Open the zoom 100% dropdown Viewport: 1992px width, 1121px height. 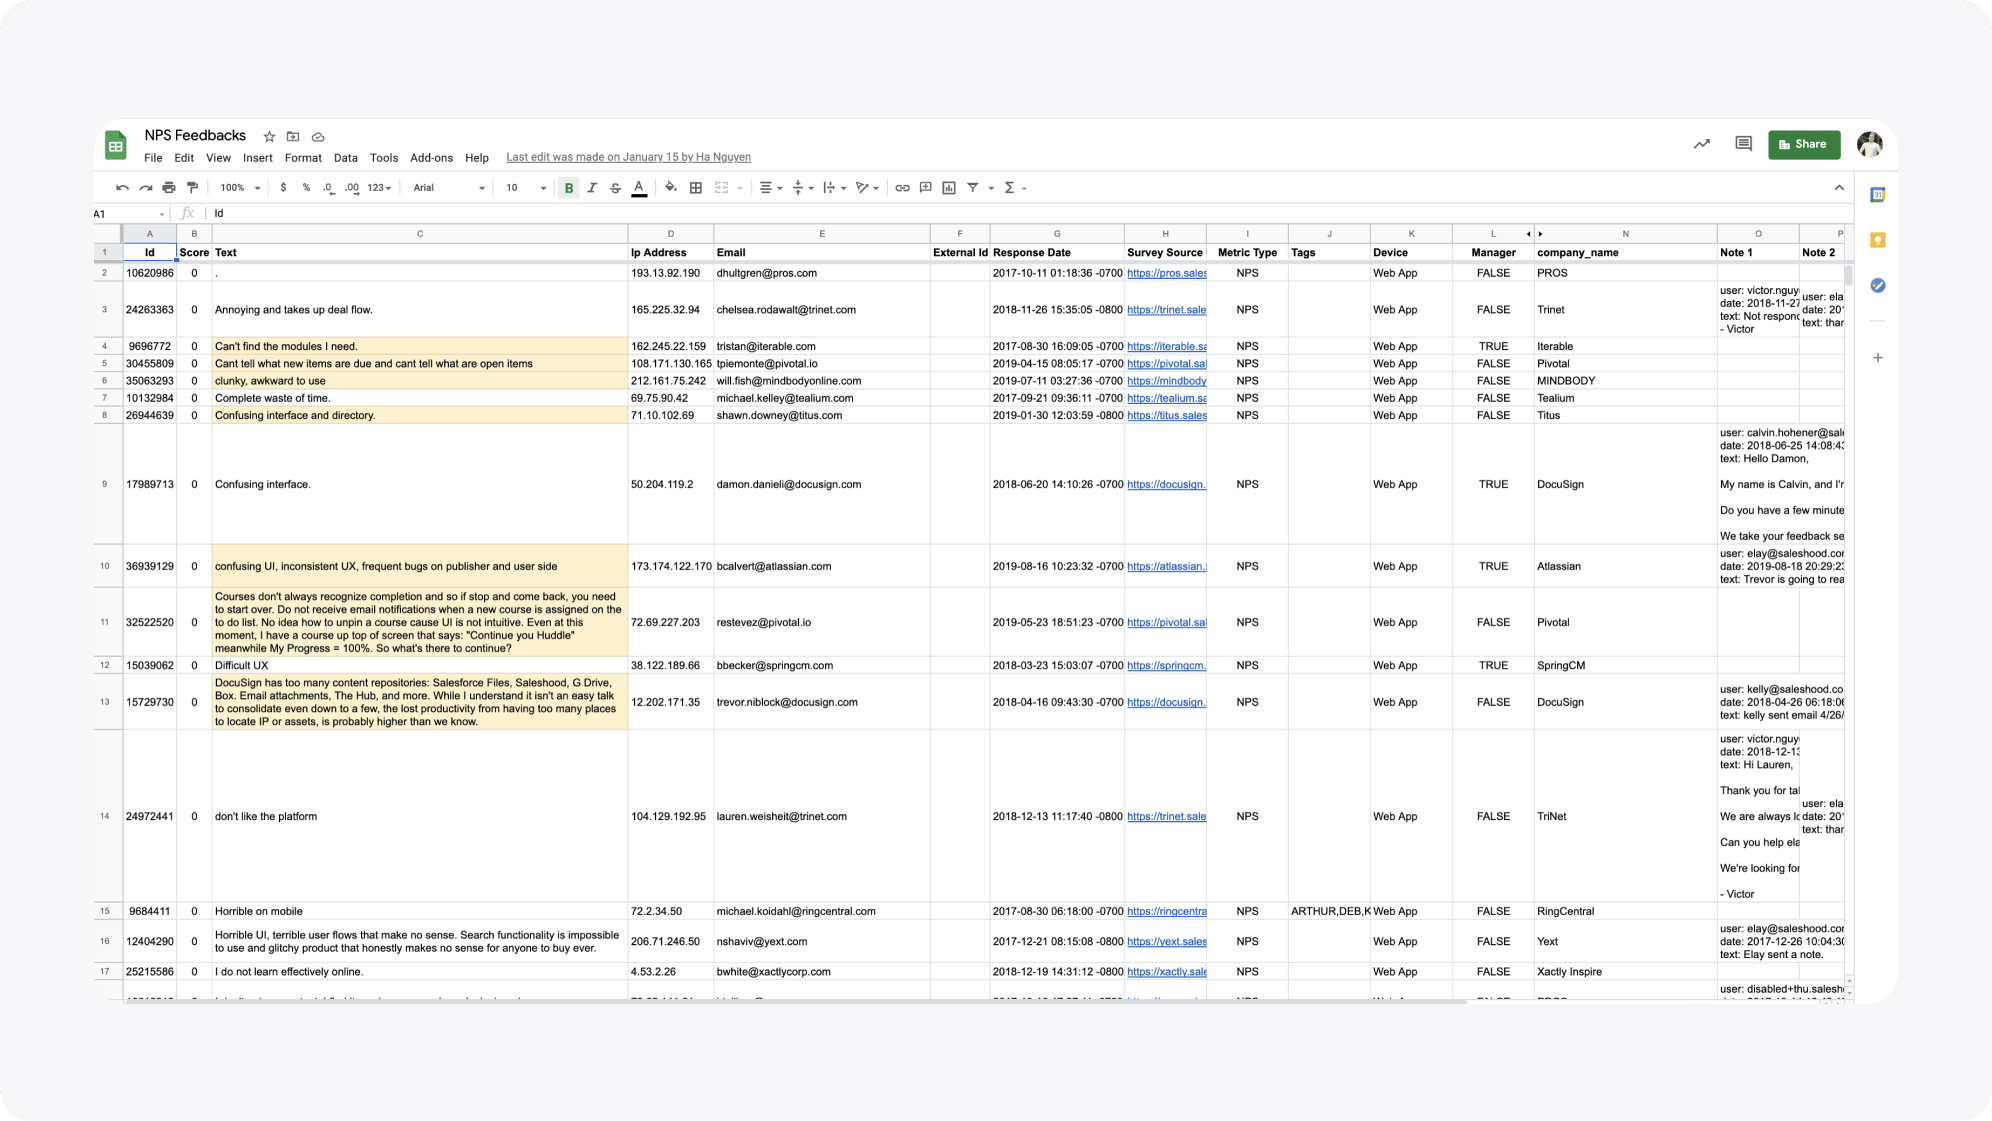tap(240, 188)
